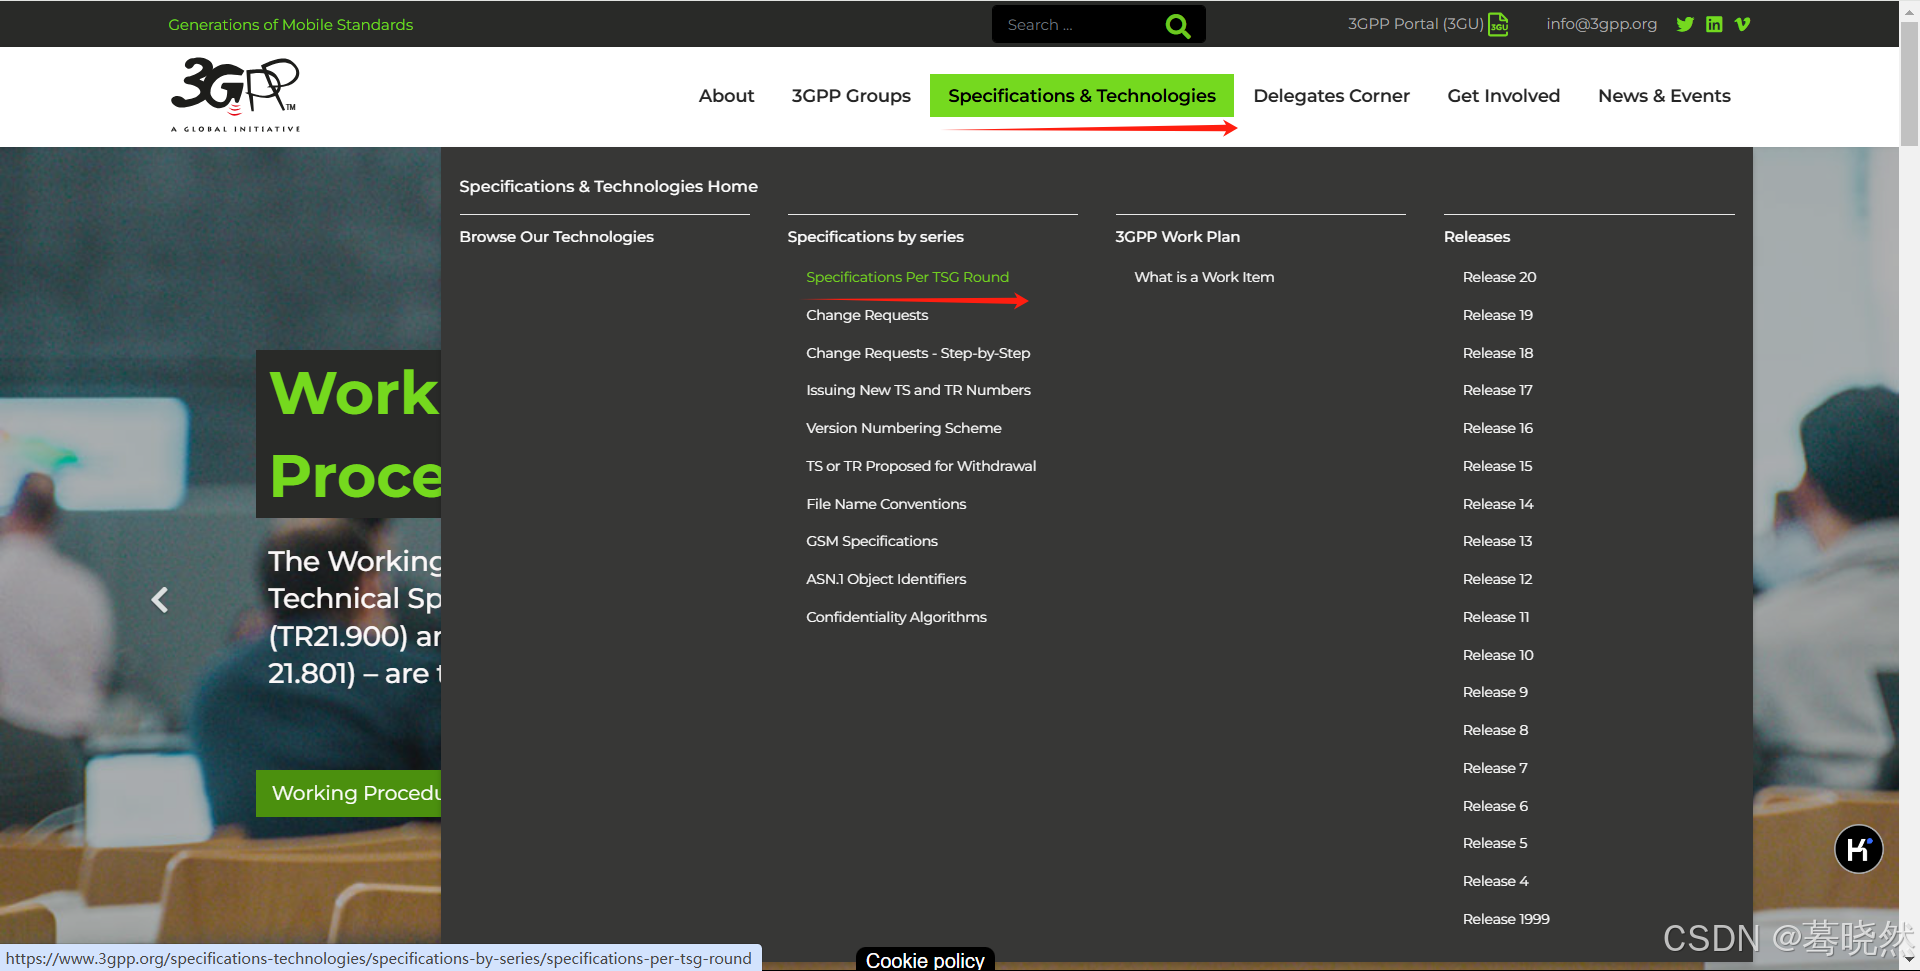1920x971 pixels.
Task: Click the info@3gpp.org email link
Action: (x=1601, y=24)
